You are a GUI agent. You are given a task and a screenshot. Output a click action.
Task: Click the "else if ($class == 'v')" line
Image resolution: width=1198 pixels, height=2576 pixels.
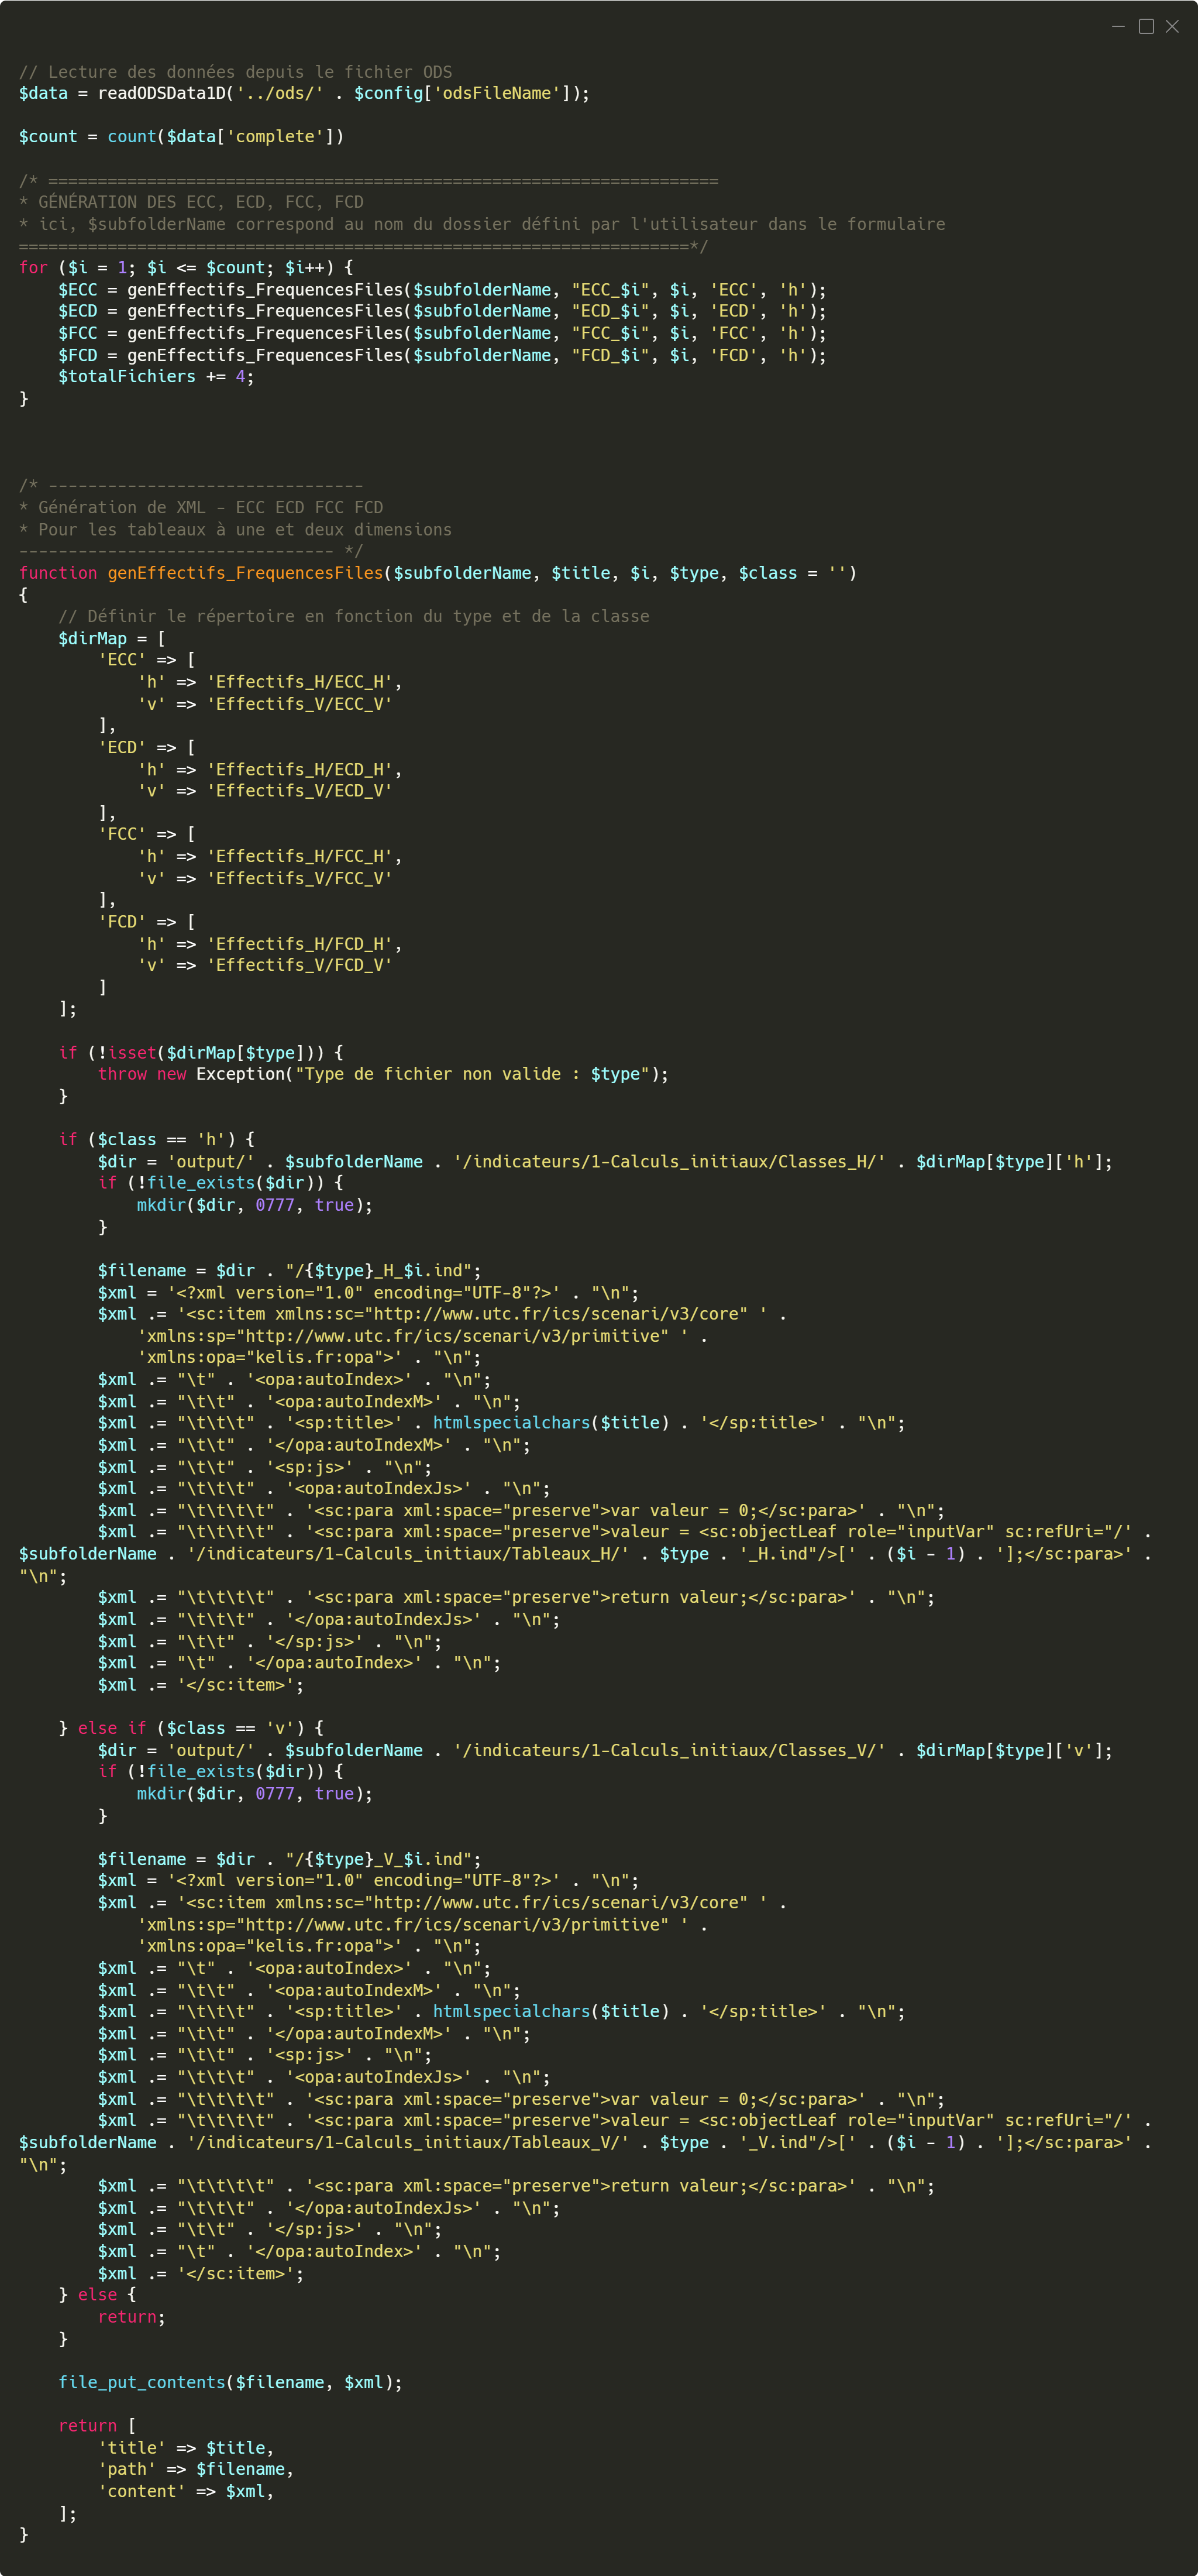191,1729
